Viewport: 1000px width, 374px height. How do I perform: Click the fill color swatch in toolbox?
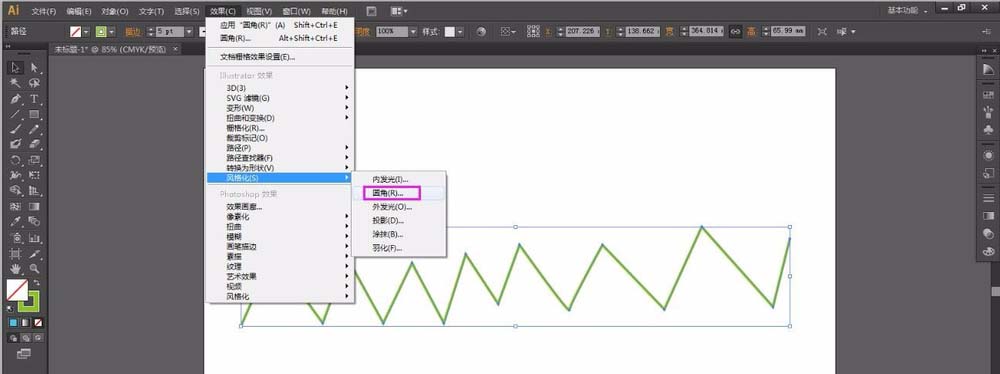(17, 290)
